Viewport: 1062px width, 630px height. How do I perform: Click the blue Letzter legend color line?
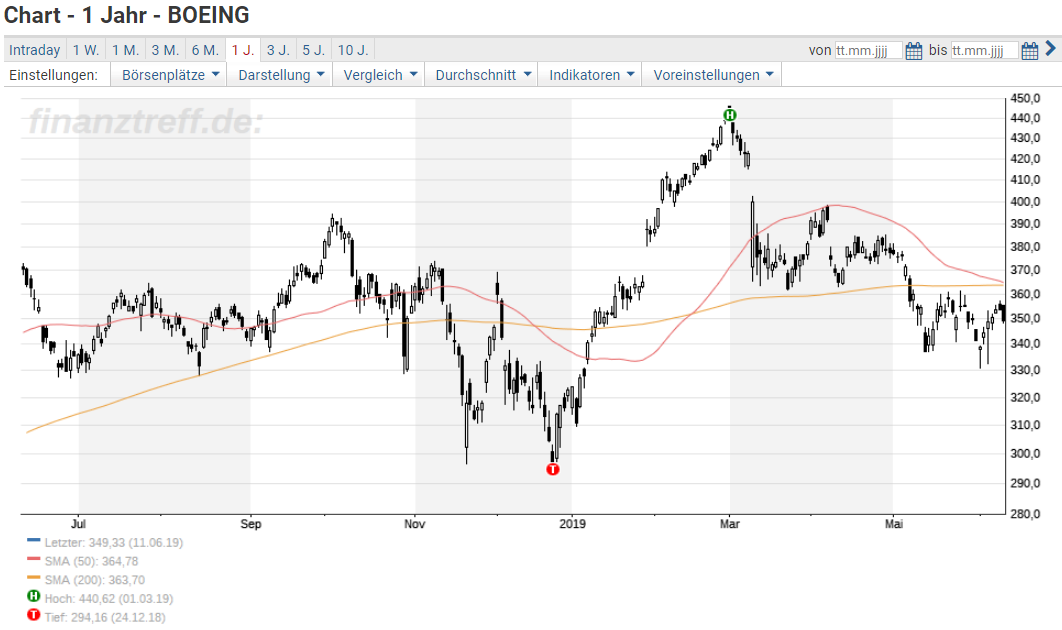click(33, 540)
